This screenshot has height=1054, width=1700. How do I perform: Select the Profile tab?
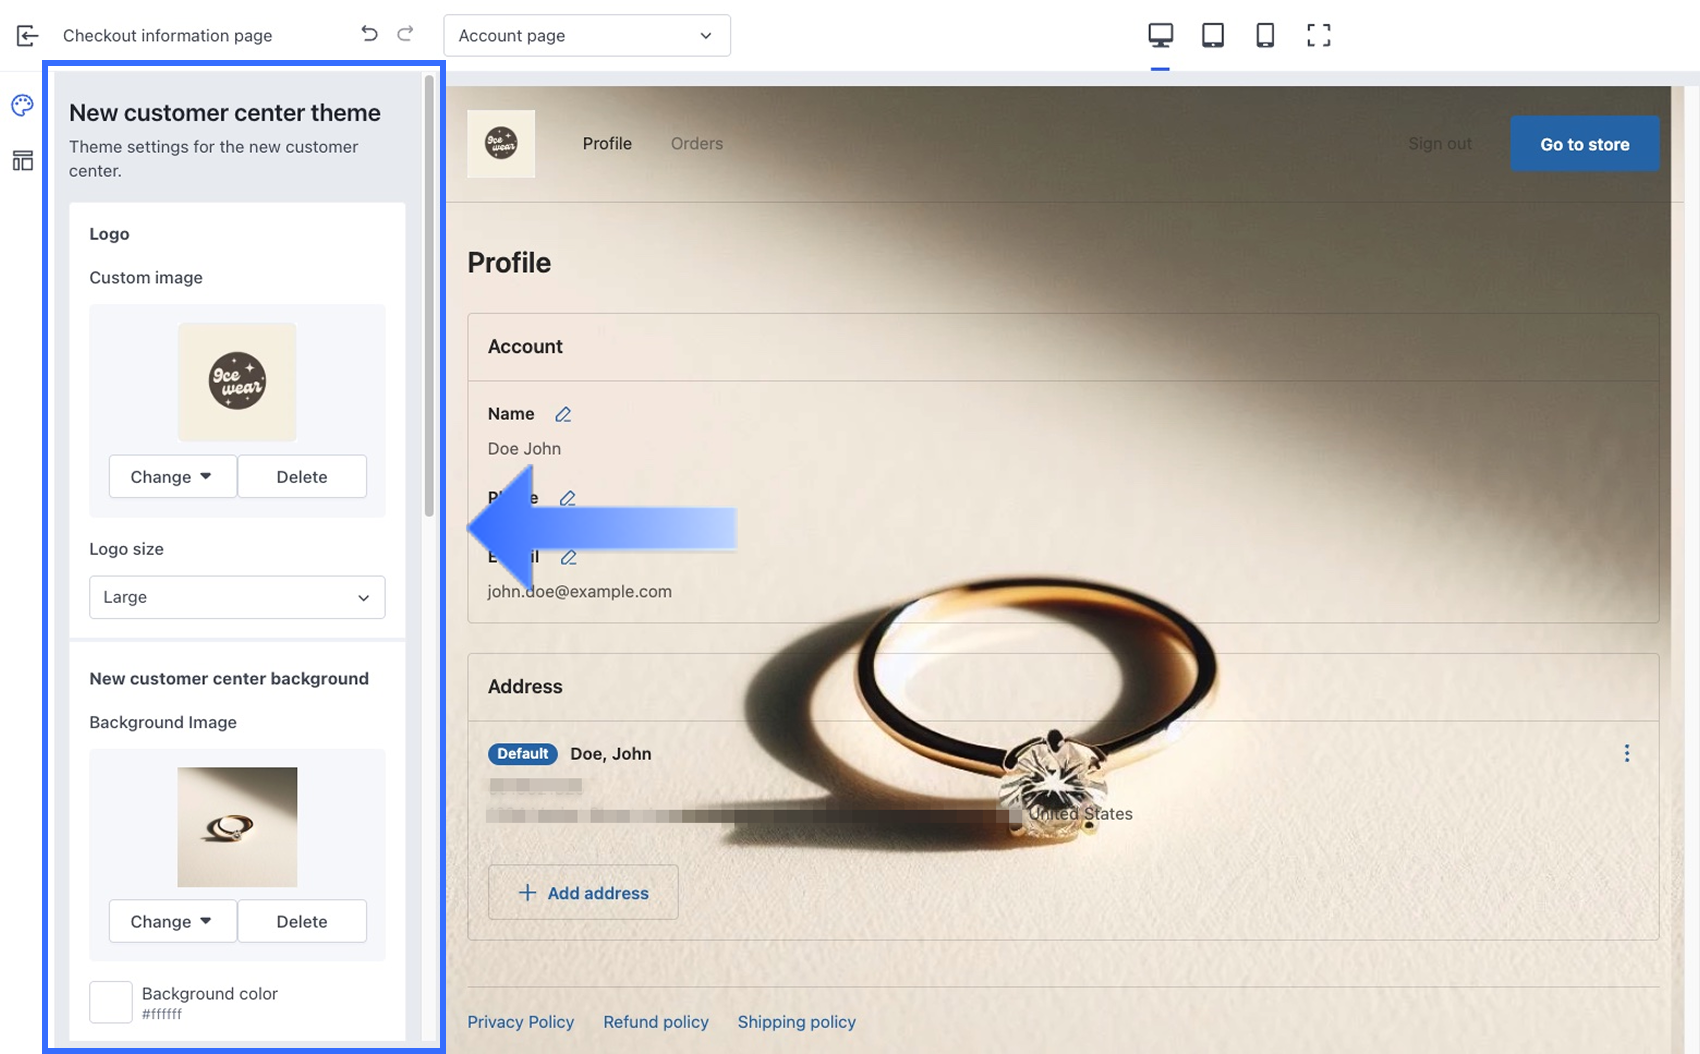[x=607, y=144]
